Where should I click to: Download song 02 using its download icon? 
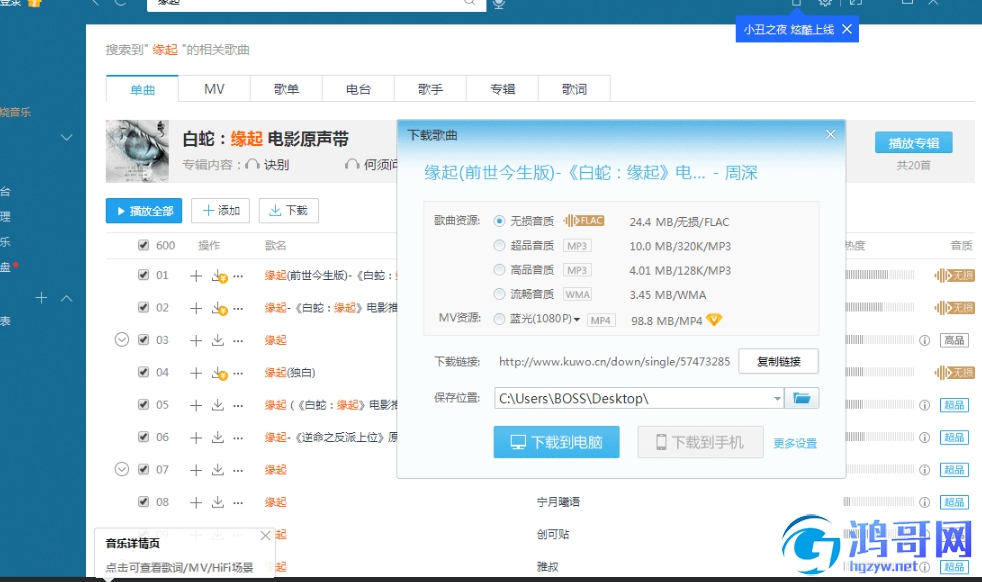[x=219, y=308]
